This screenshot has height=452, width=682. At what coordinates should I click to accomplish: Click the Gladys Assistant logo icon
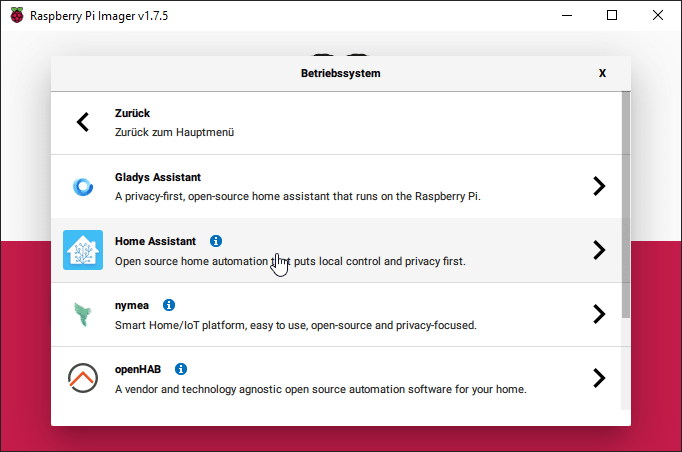pos(83,186)
